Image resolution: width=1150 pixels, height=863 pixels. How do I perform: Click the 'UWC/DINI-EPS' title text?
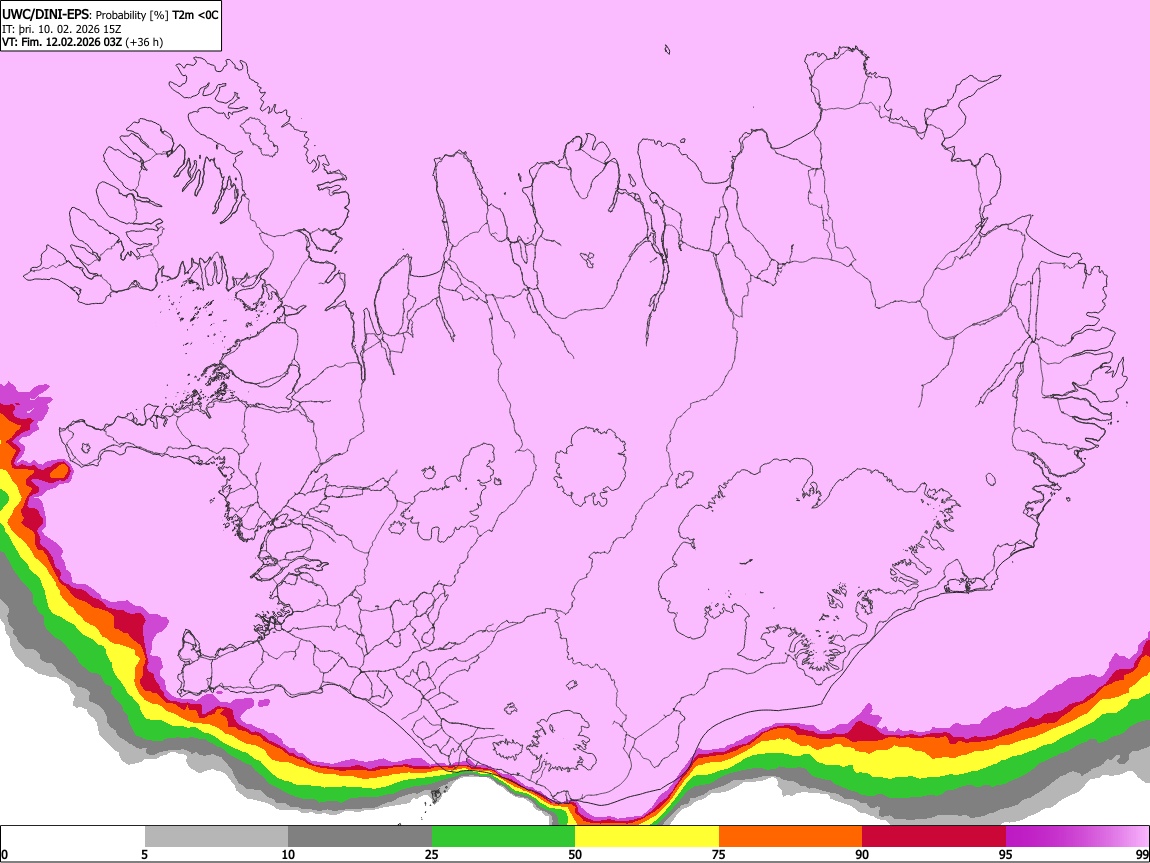click(x=46, y=14)
